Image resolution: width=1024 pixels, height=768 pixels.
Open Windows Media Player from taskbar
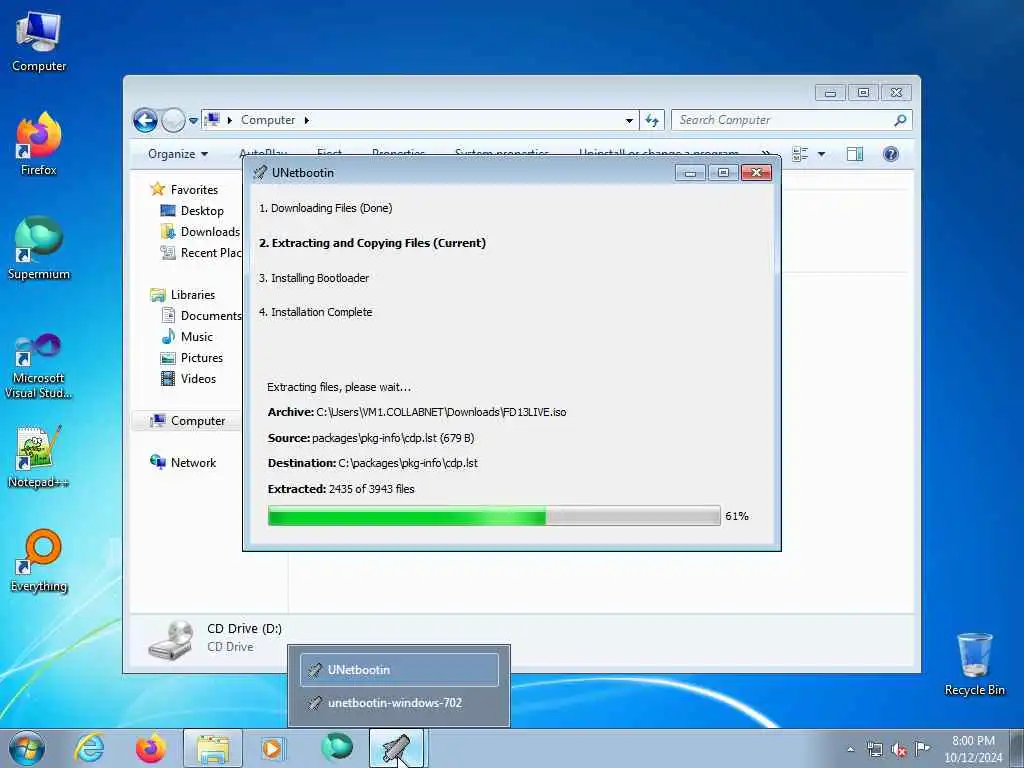click(272, 748)
